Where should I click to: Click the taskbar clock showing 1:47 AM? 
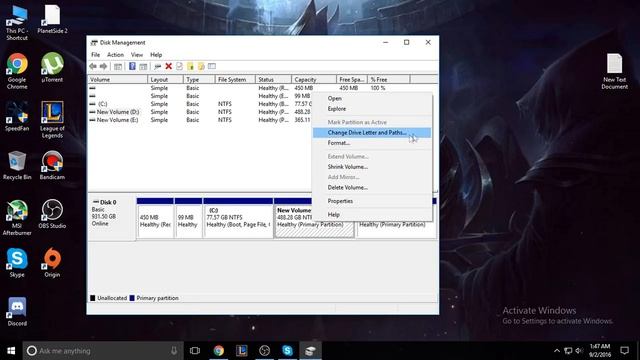click(x=600, y=351)
